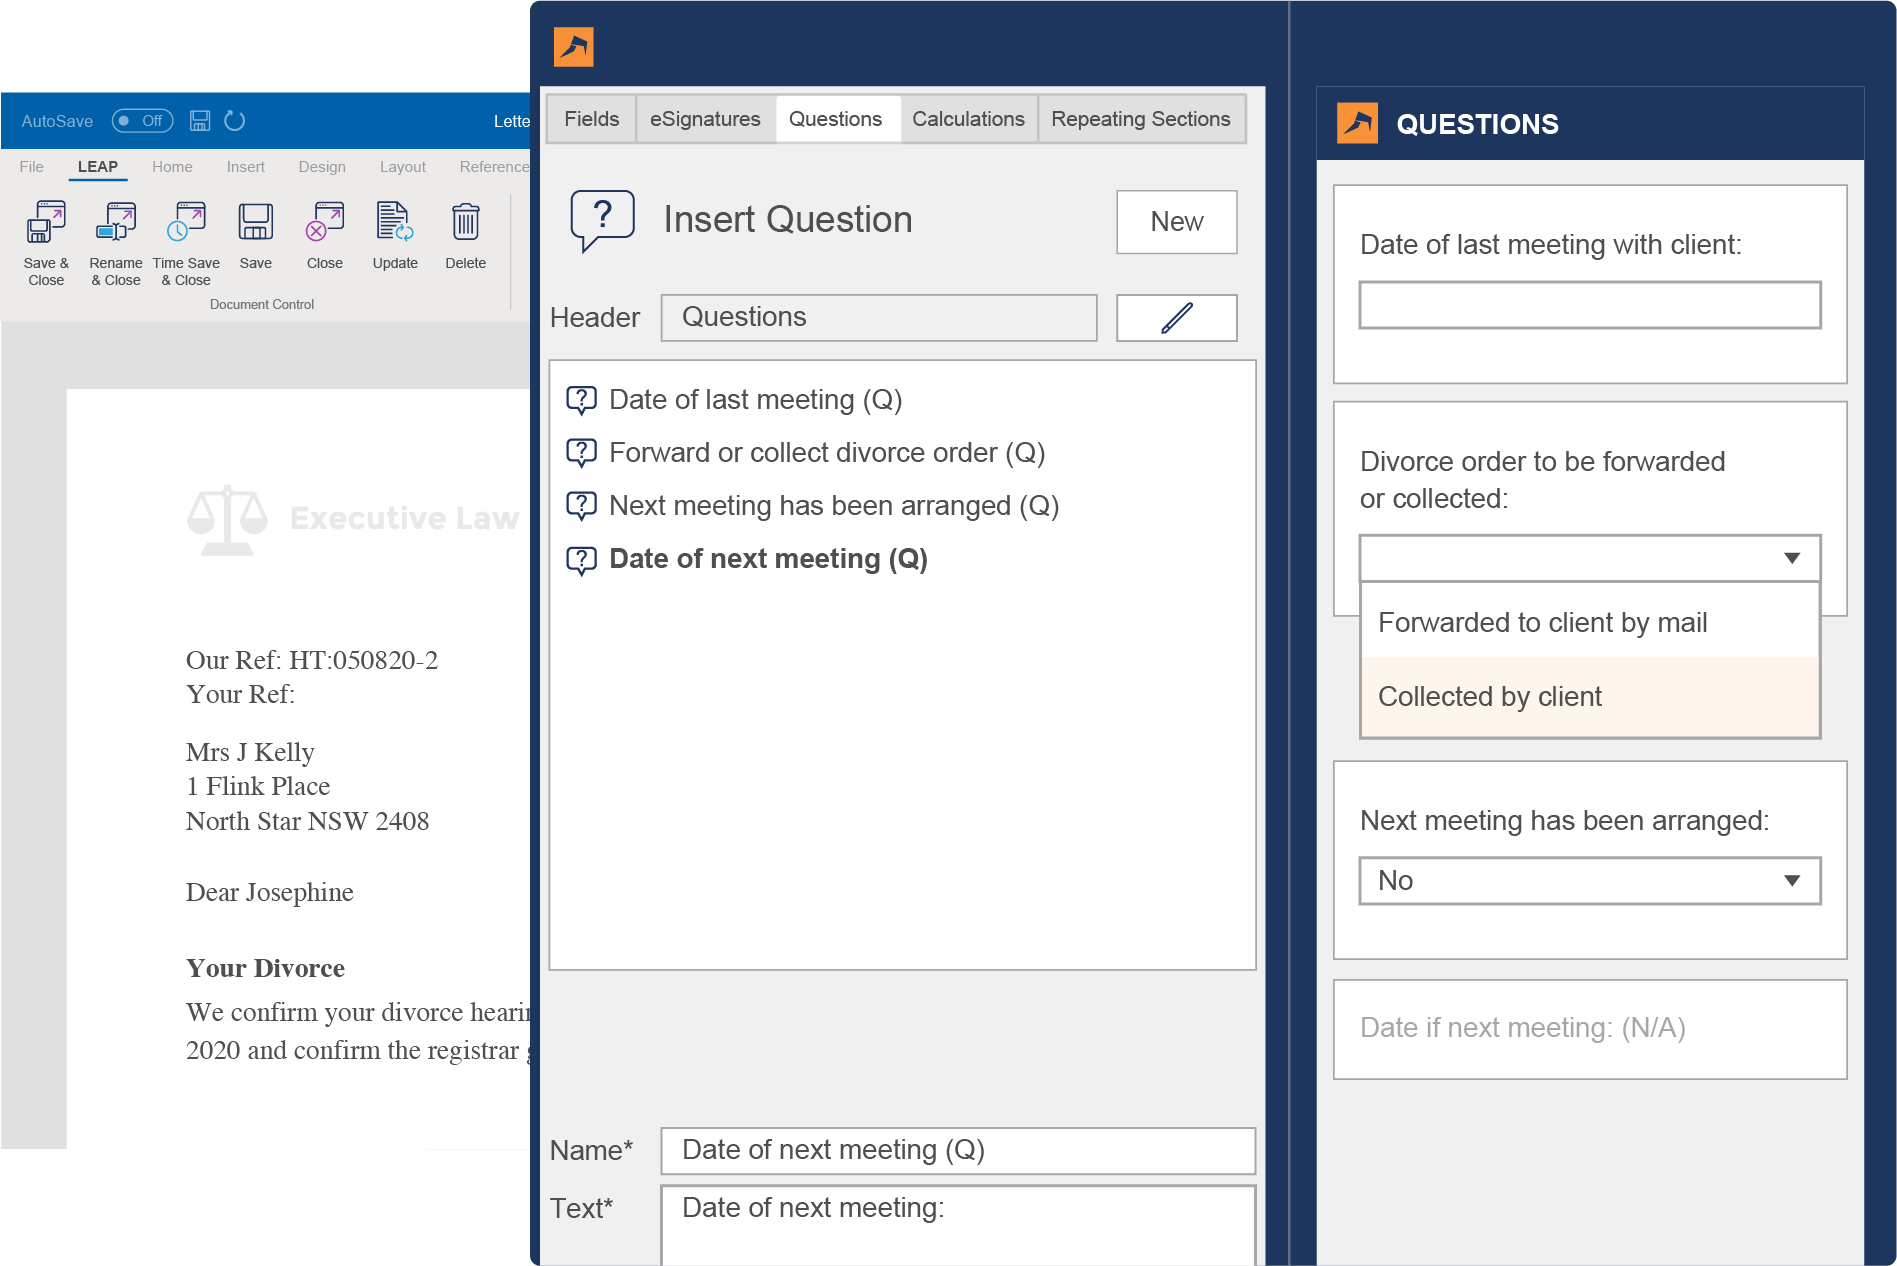Click the Text field for question text

pyautogui.click(x=958, y=1225)
